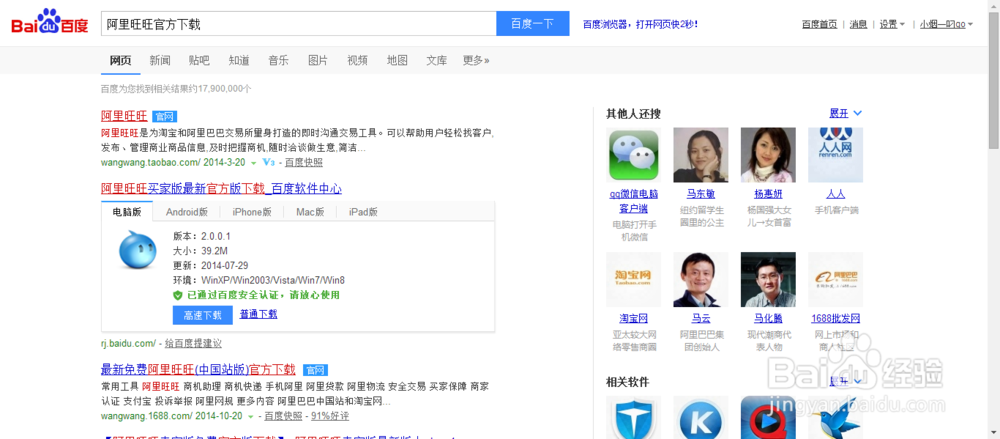Click the green security shield icon
This screenshot has width=1000, height=439.
point(178,295)
